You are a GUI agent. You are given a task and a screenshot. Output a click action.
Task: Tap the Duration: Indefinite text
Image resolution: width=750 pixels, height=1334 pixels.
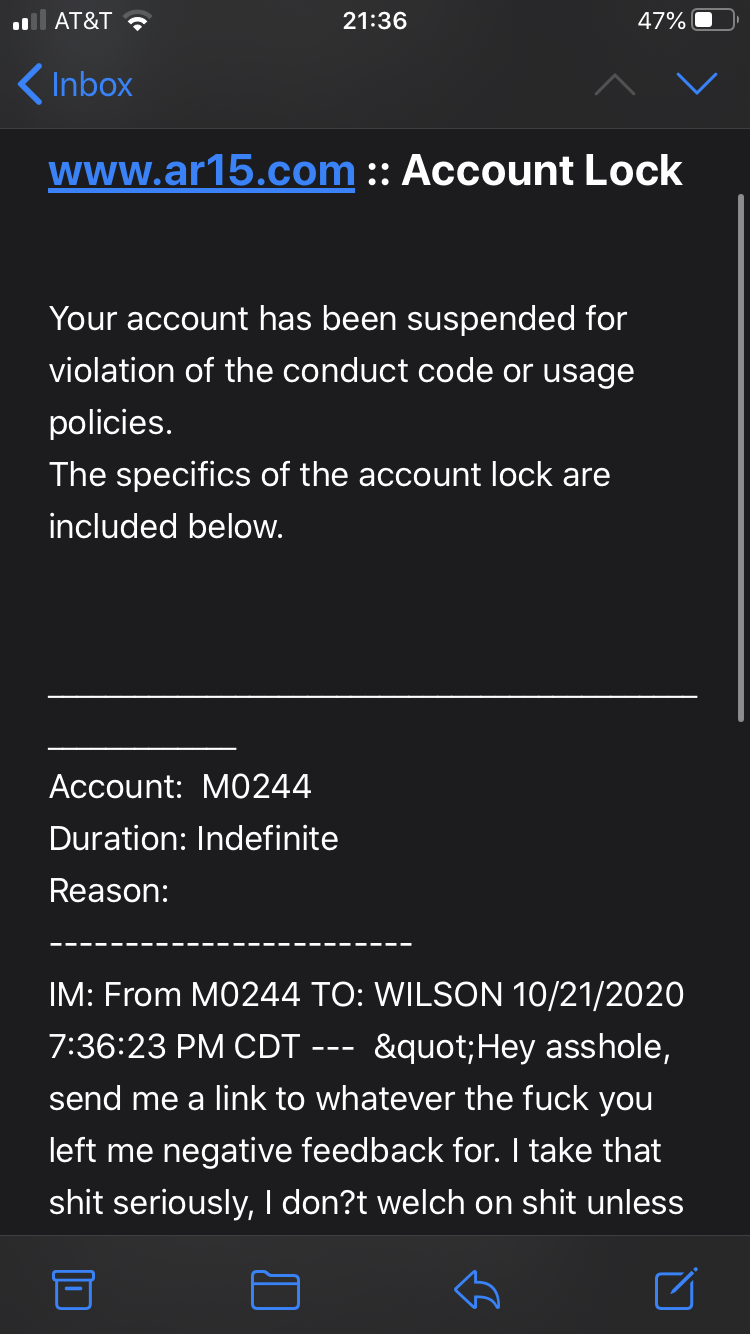(x=194, y=838)
